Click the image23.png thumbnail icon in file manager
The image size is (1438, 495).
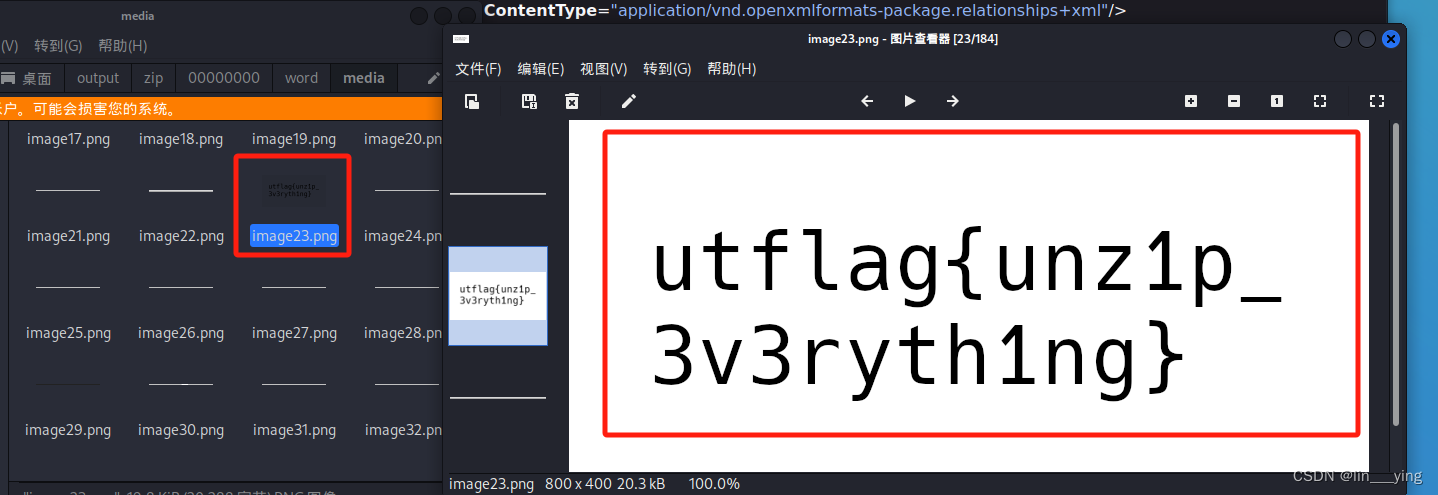(294, 190)
